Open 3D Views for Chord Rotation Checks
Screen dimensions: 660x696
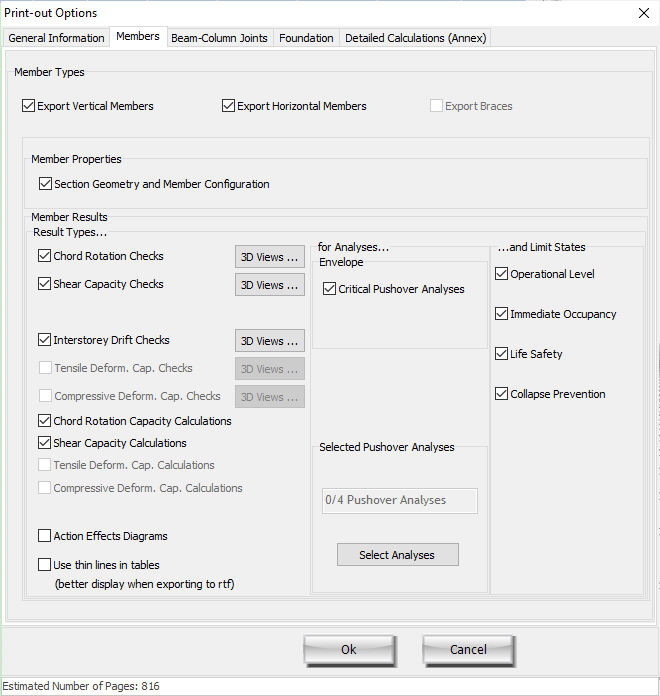[x=269, y=257]
